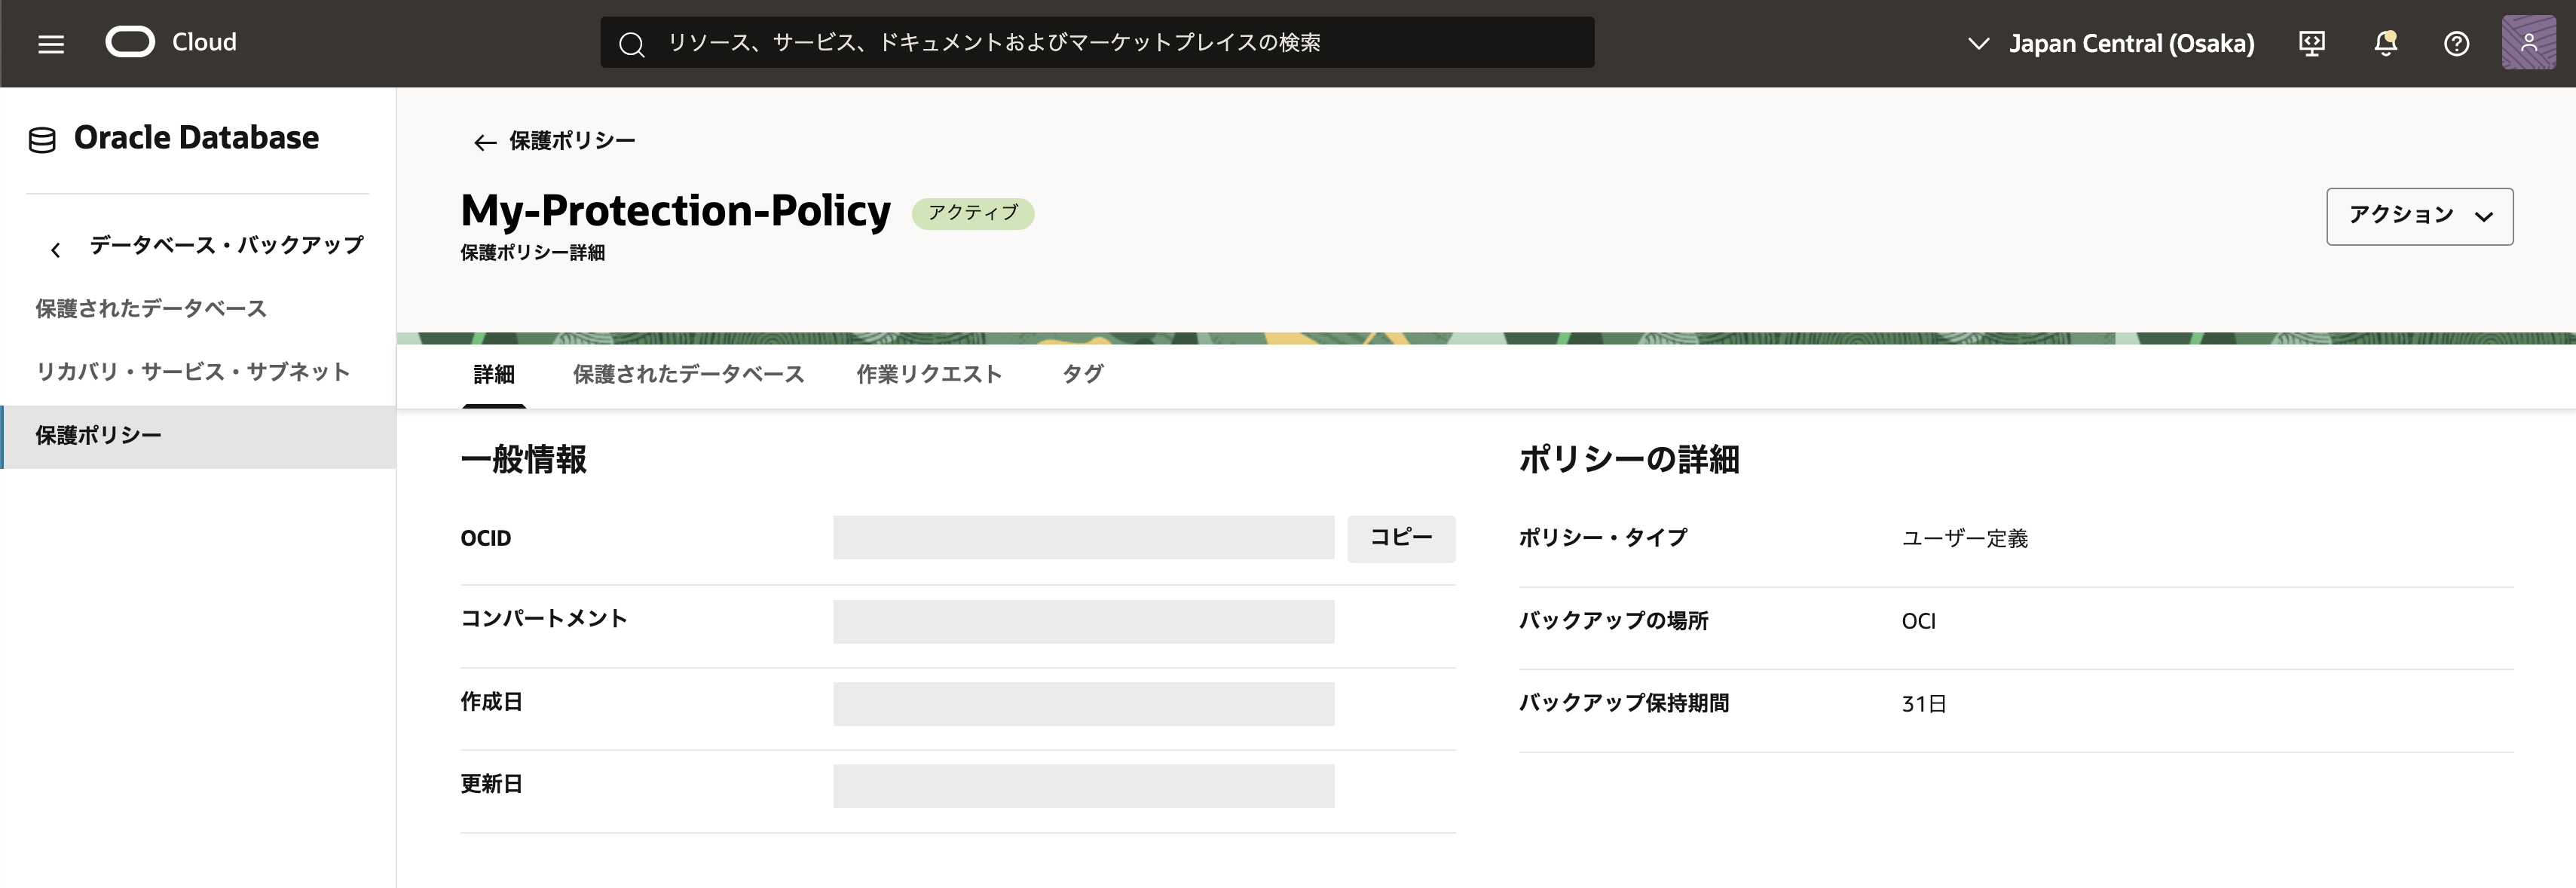2576x888 pixels.
Task: Open the hamburger navigation menu
Action: pos(51,43)
